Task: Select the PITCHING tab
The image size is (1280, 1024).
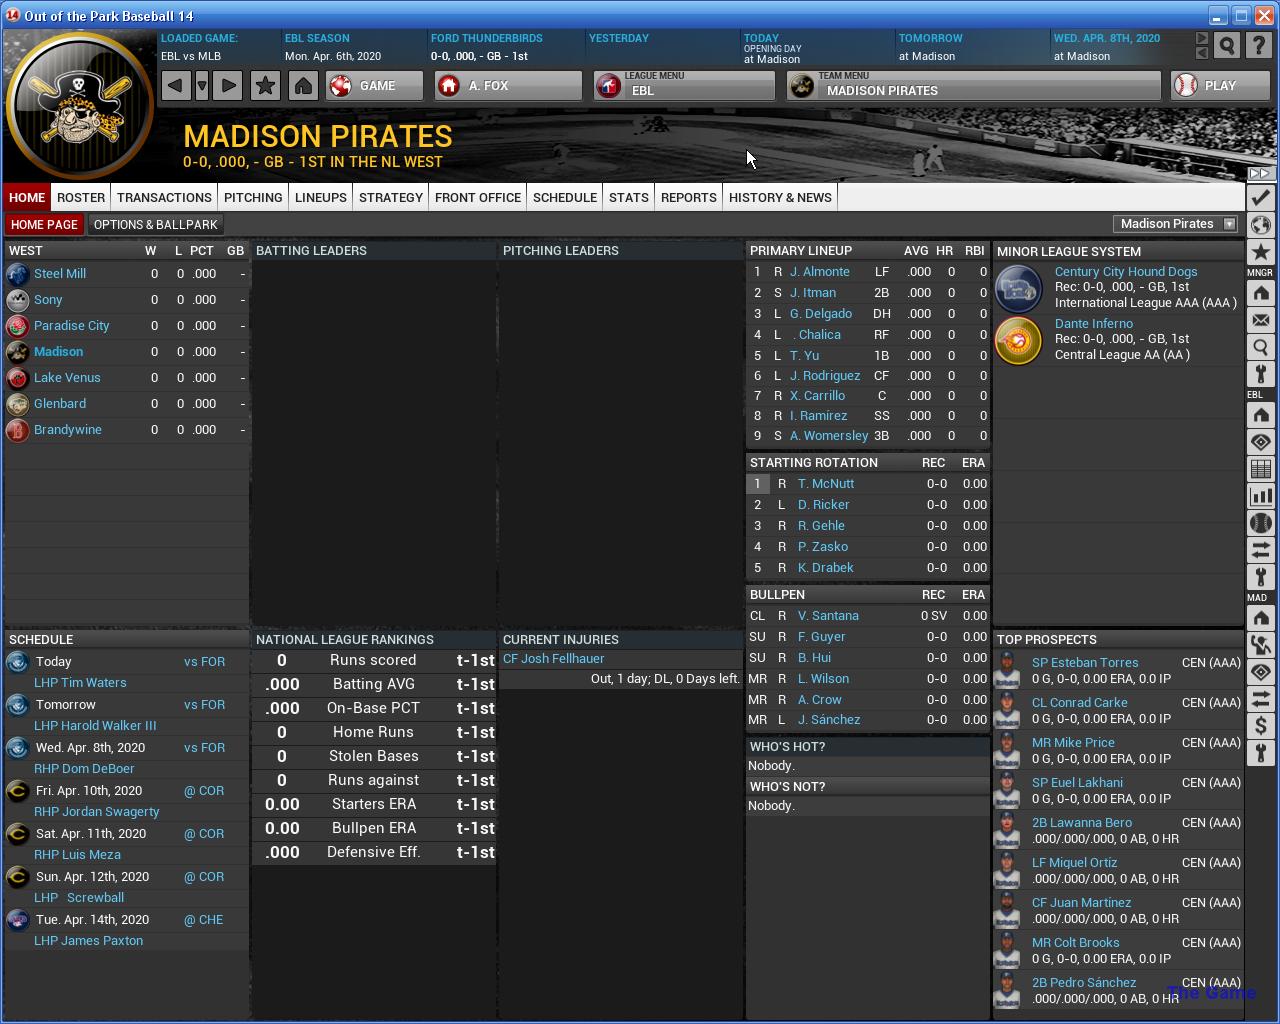Action: (253, 197)
